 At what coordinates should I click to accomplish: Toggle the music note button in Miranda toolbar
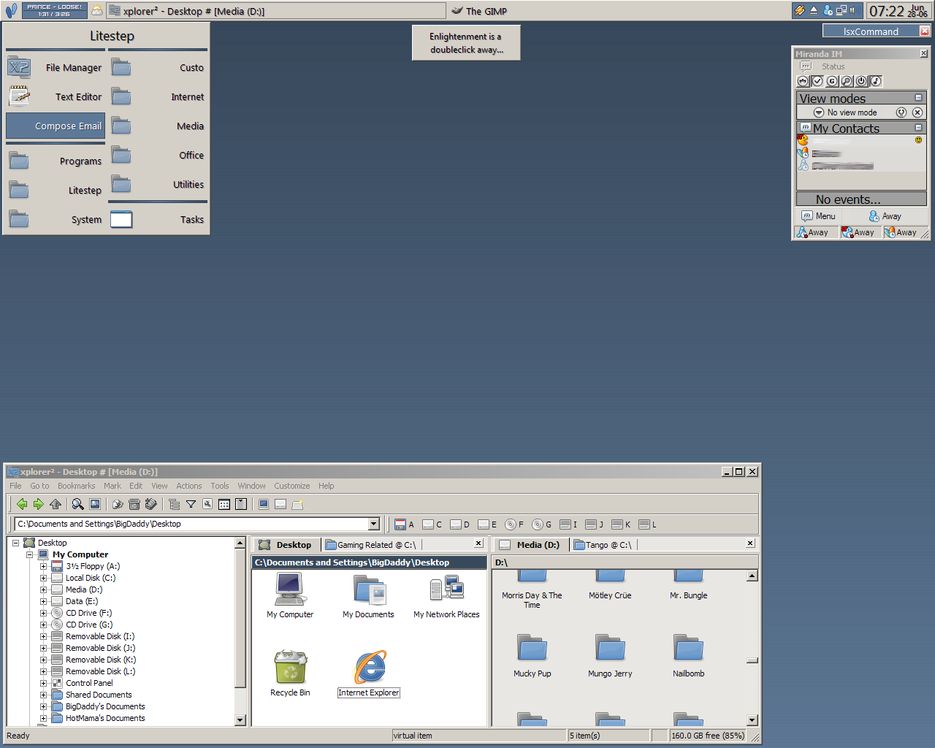(x=875, y=81)
